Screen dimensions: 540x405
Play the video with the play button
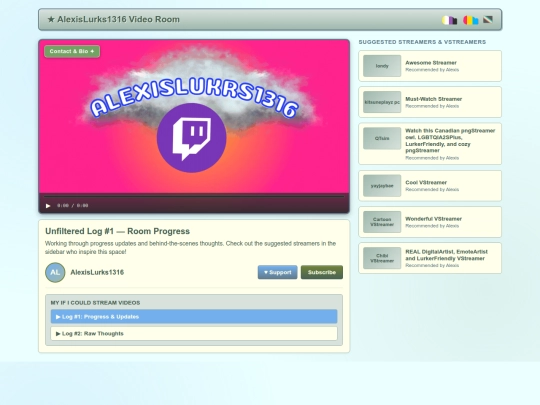pos(48,206)
